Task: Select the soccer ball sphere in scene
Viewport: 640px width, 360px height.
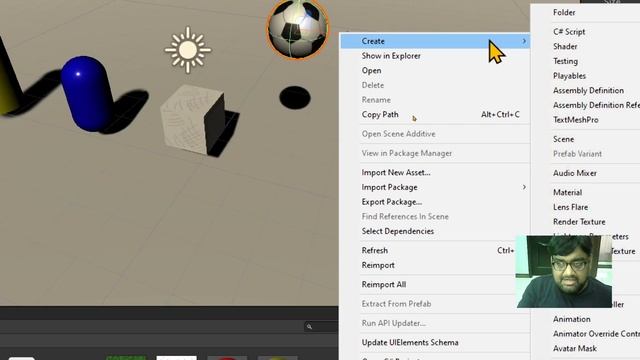Action: pyautogui.click(x=298, y=29)
